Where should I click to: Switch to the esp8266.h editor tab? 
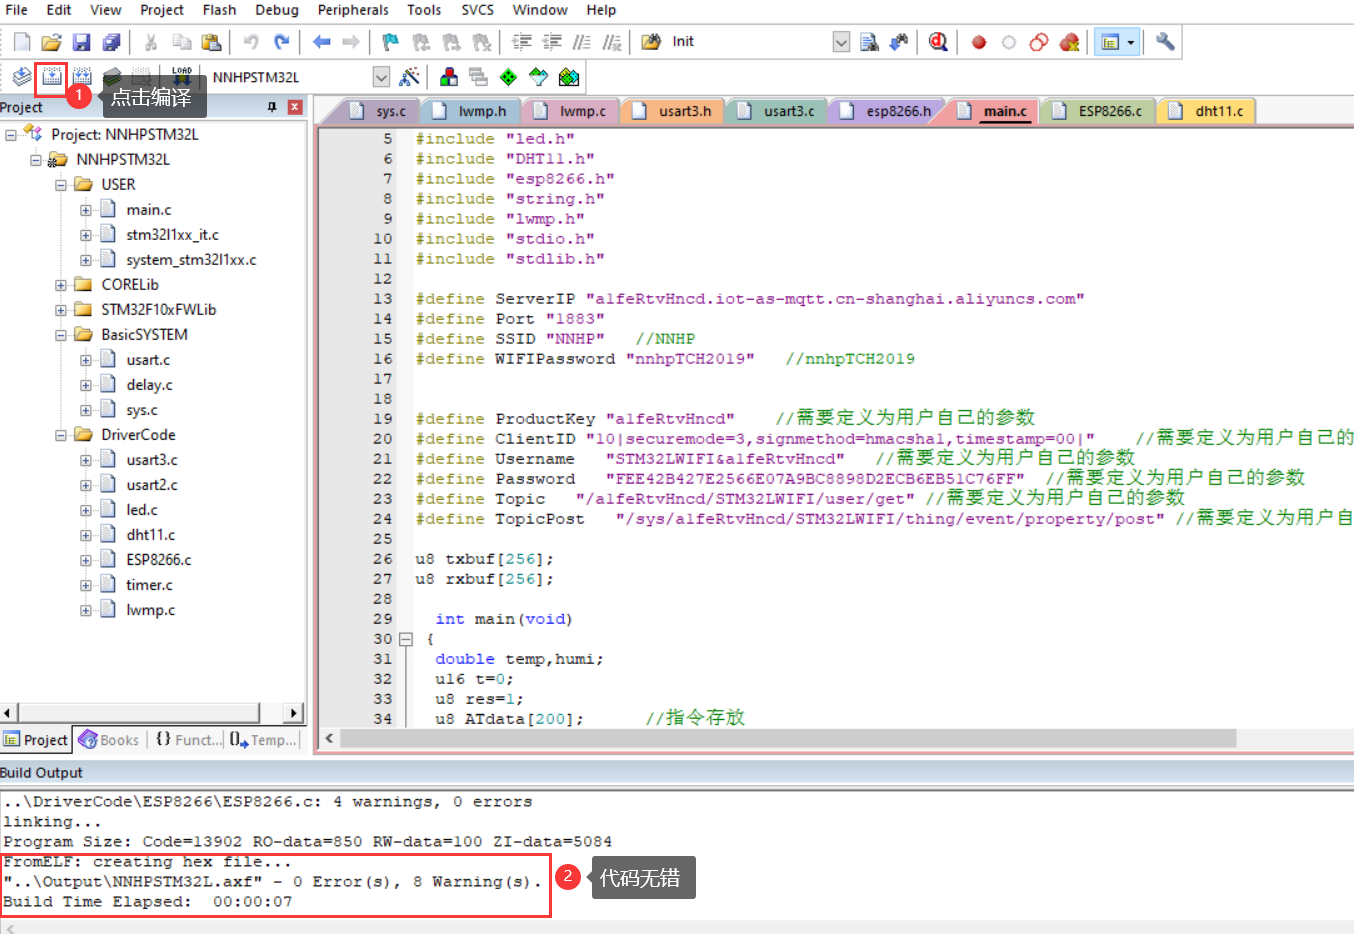click(x=888, y=111)
